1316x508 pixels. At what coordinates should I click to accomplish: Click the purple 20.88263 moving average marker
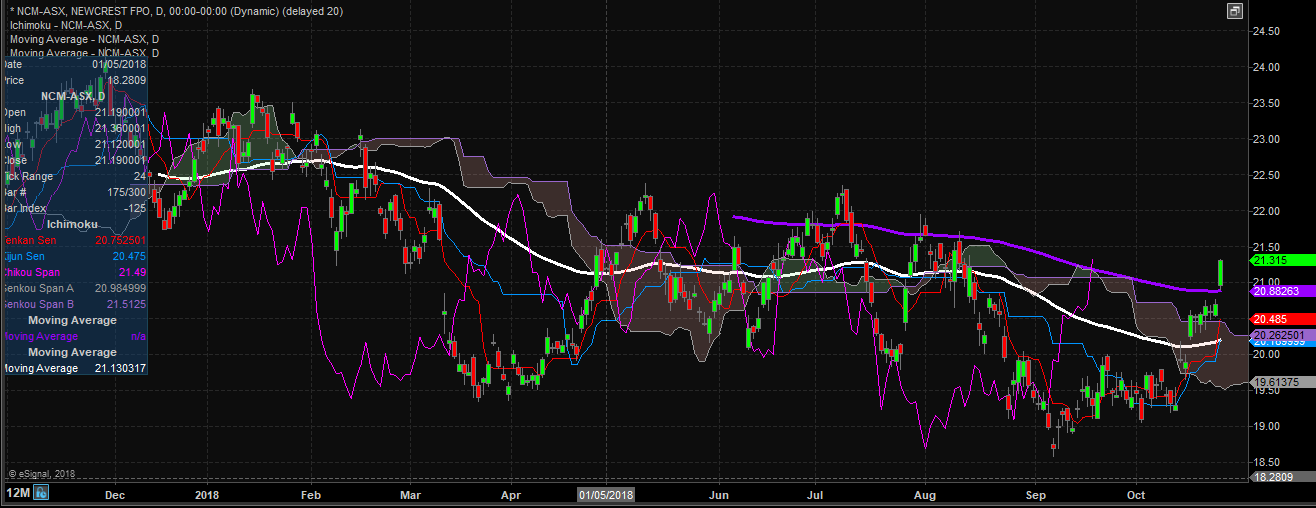point(1282,290)
